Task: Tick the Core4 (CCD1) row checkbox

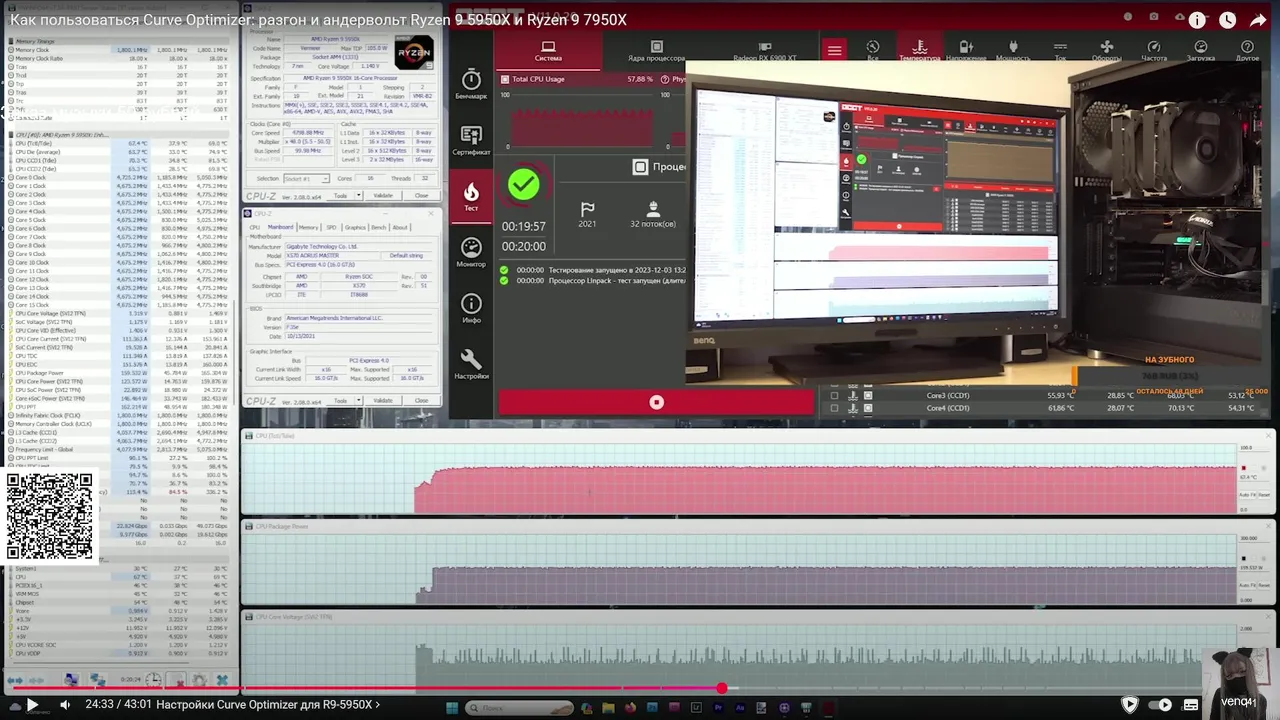Action: (x=834, y=408)
